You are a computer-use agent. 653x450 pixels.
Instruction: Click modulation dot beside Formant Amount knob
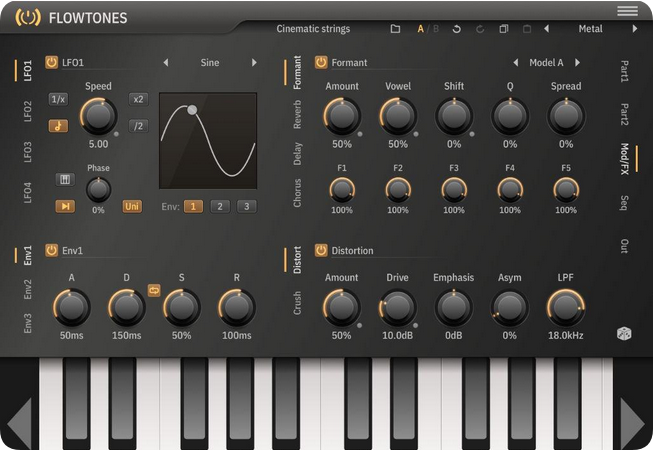pos(360,134)
